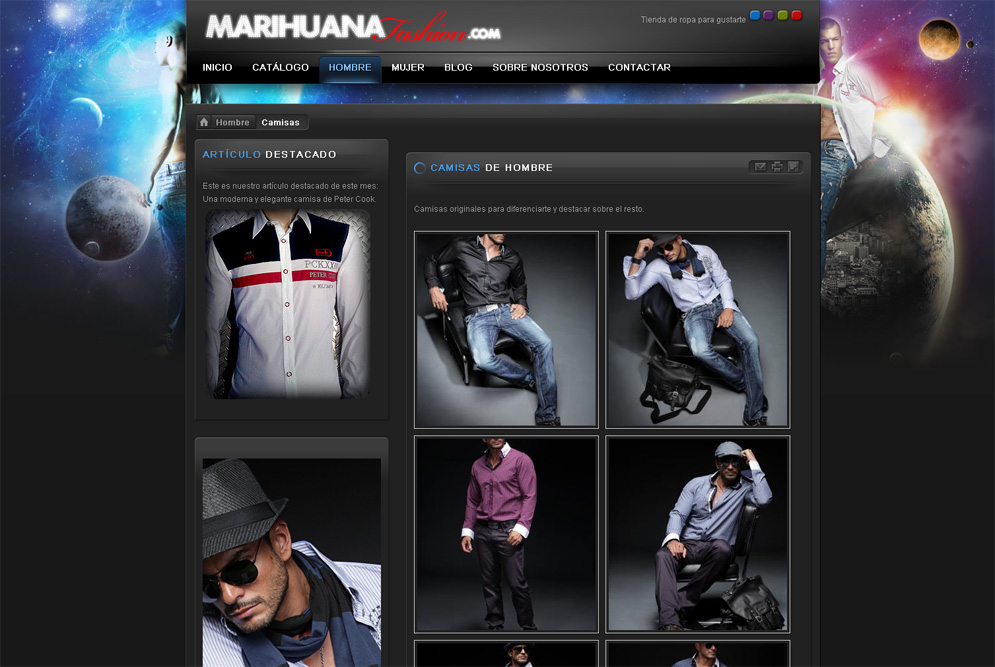Open the purple shirt standing model thumbnail

tap(506, 534)
